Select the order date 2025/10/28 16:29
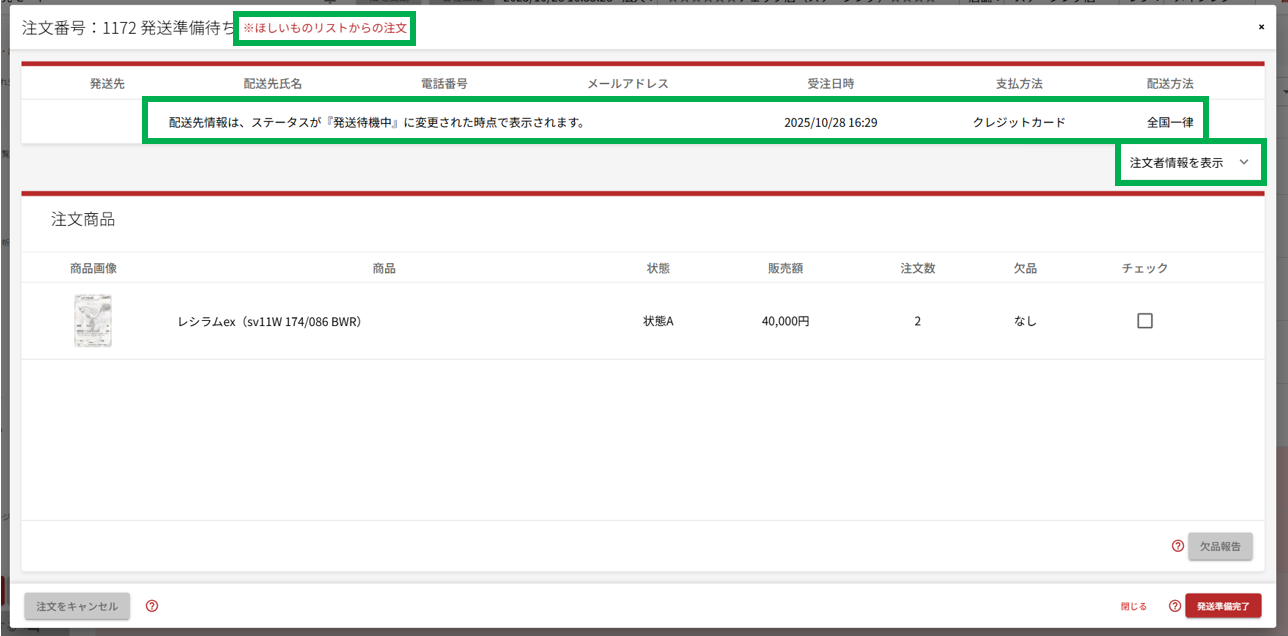The height and width of the screenshot is (636, 1288). [831, 123]
